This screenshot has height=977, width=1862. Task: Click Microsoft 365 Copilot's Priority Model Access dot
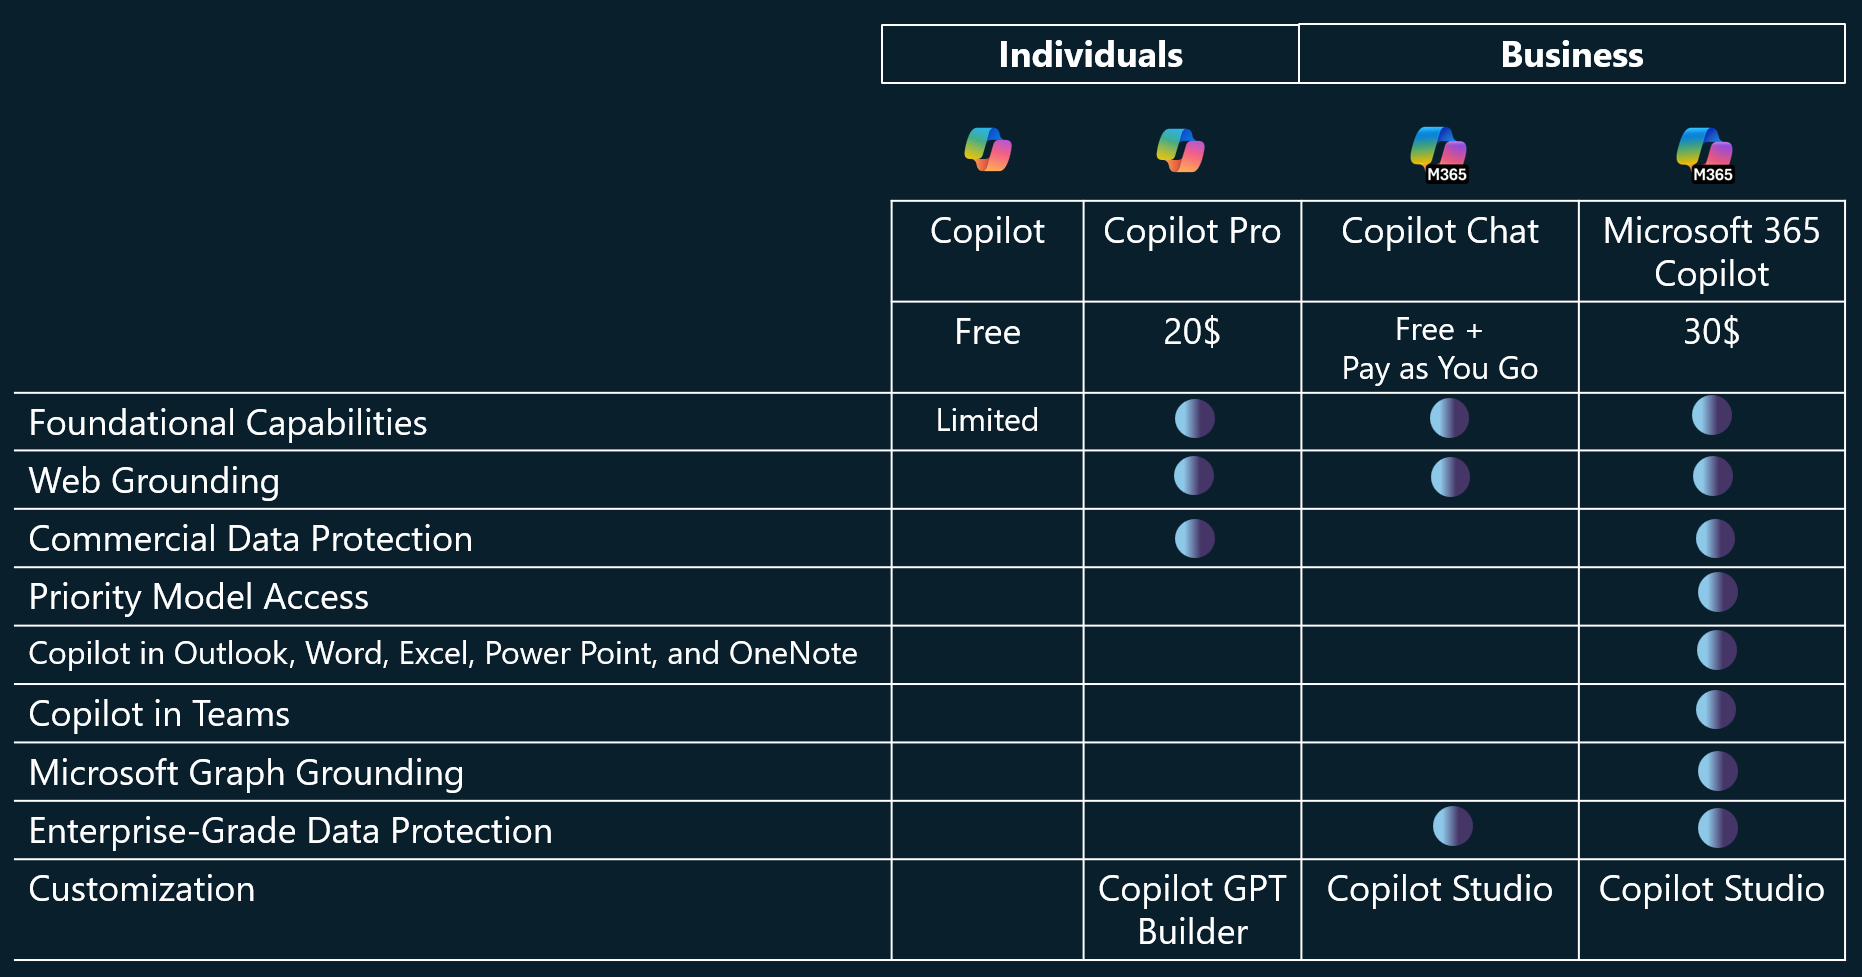click(1717, 592)
